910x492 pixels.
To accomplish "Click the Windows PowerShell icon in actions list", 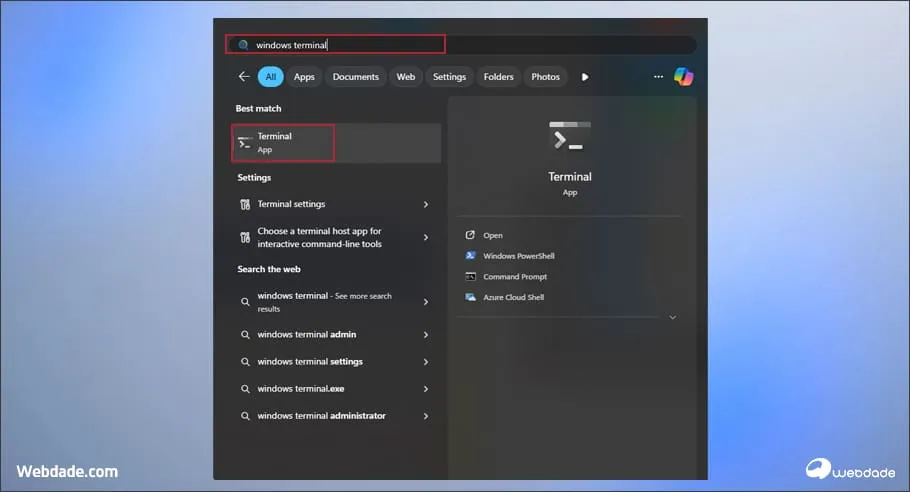I will pos(471,256).
